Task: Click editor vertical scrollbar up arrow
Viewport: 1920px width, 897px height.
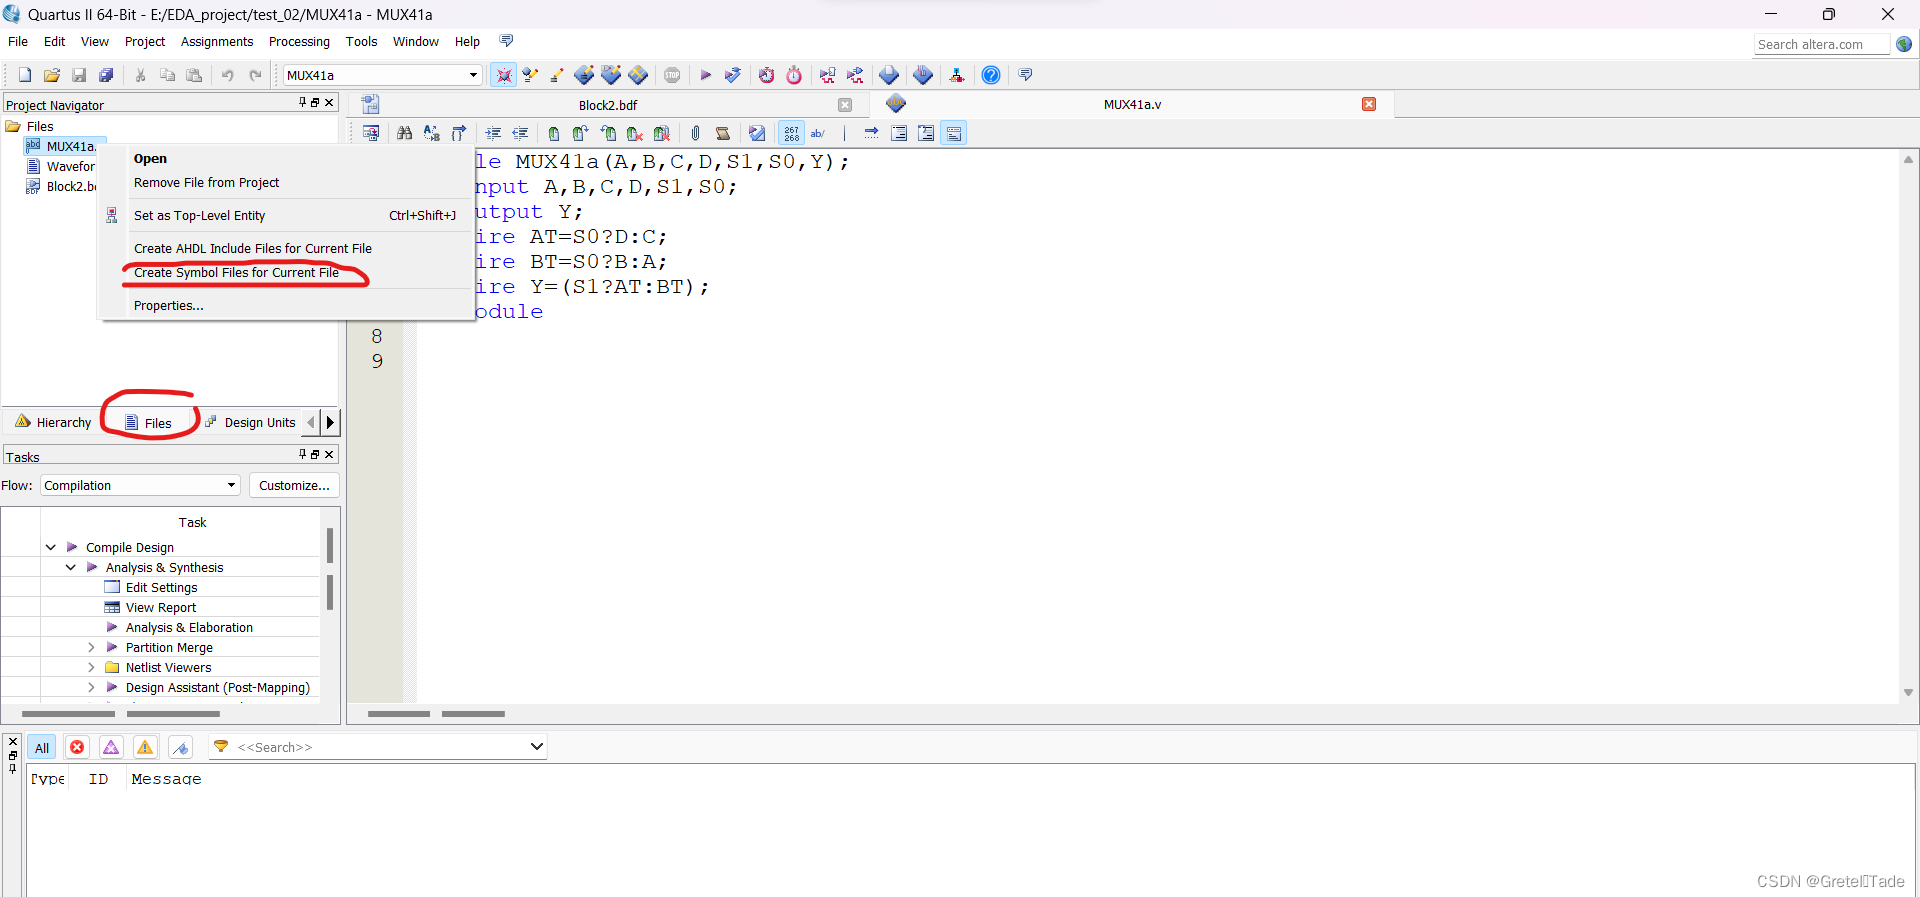Action: click(x=1908, y=159)
